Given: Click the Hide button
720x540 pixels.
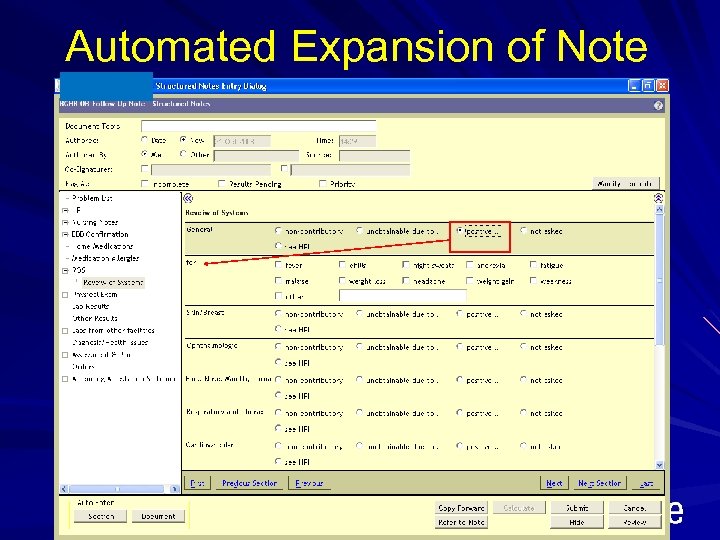Looking at the screenshot, I should (577, 522).
